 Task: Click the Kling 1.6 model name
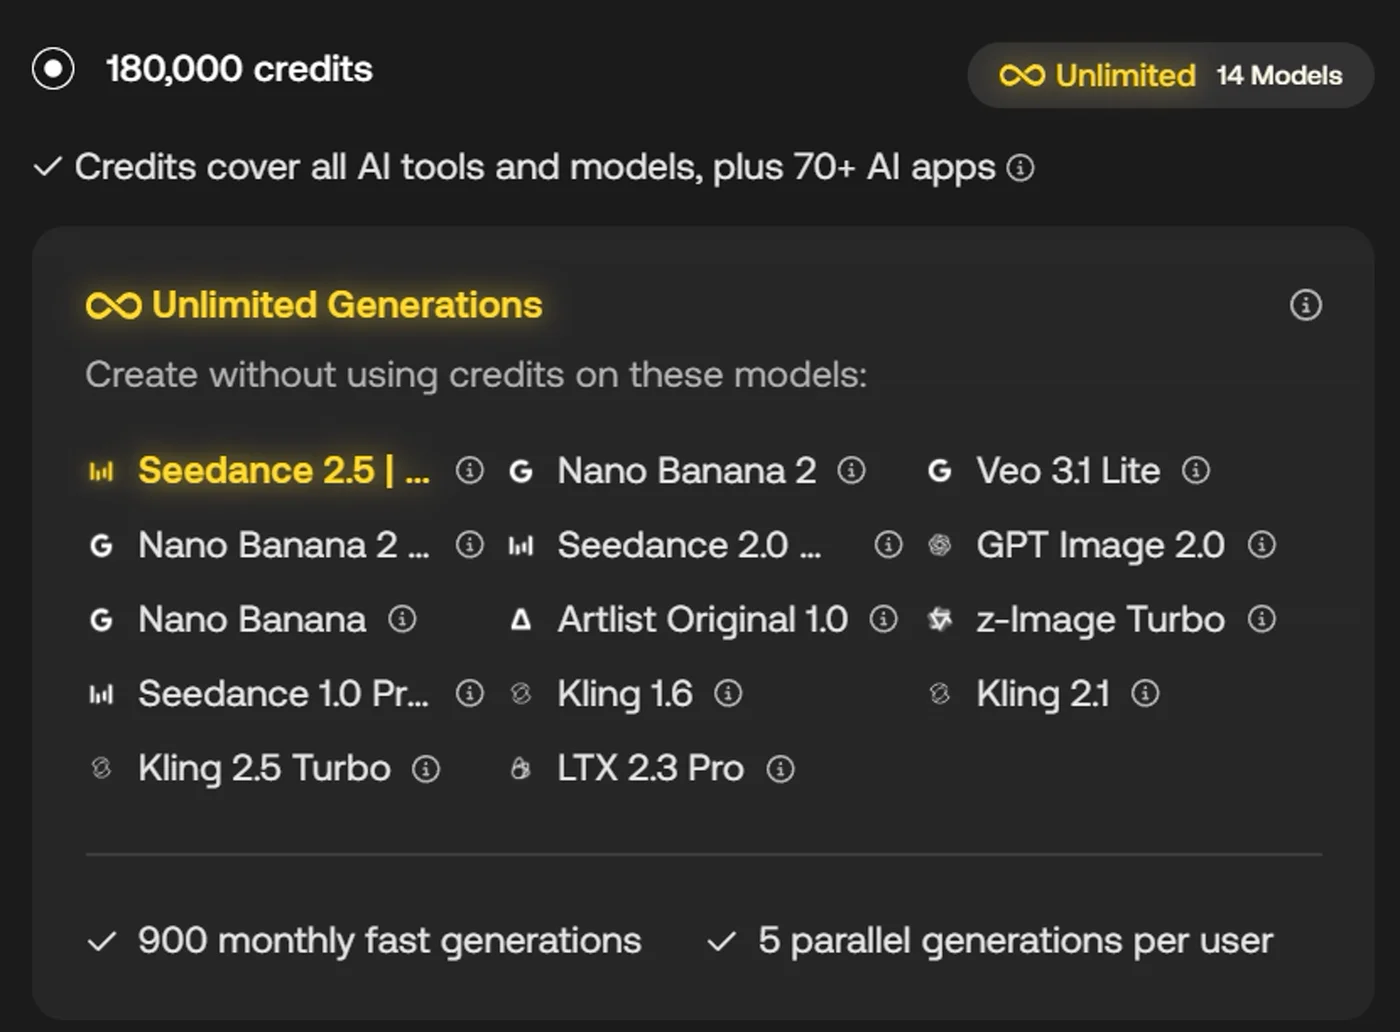624,694
